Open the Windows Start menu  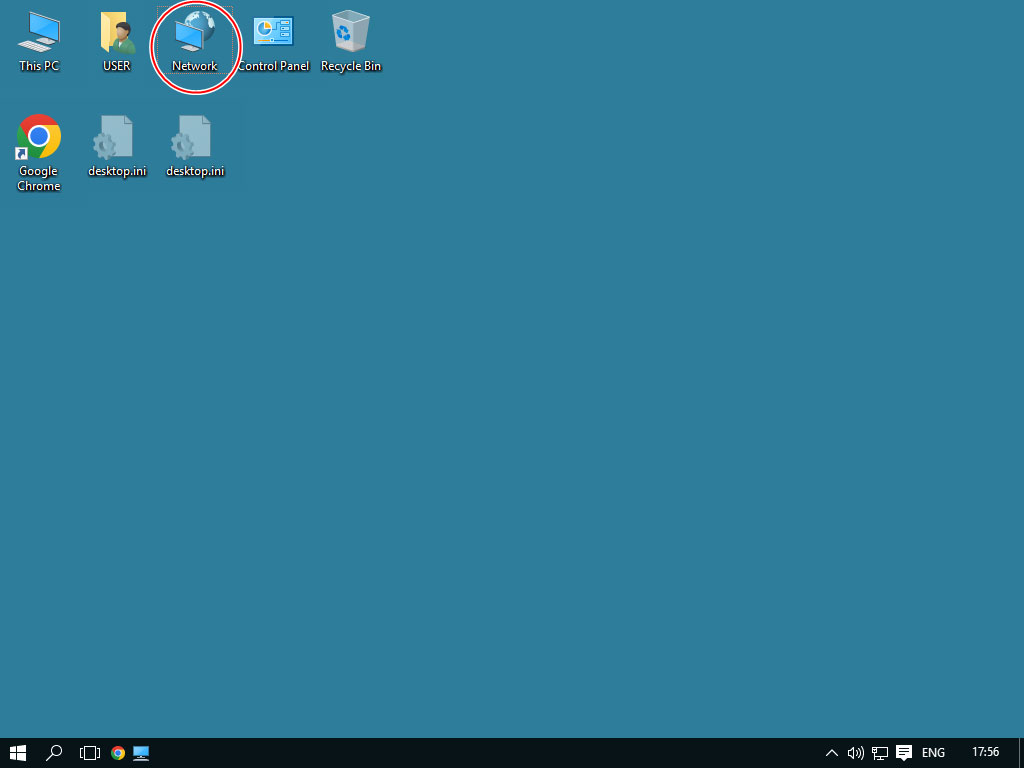tap(17, 753)
